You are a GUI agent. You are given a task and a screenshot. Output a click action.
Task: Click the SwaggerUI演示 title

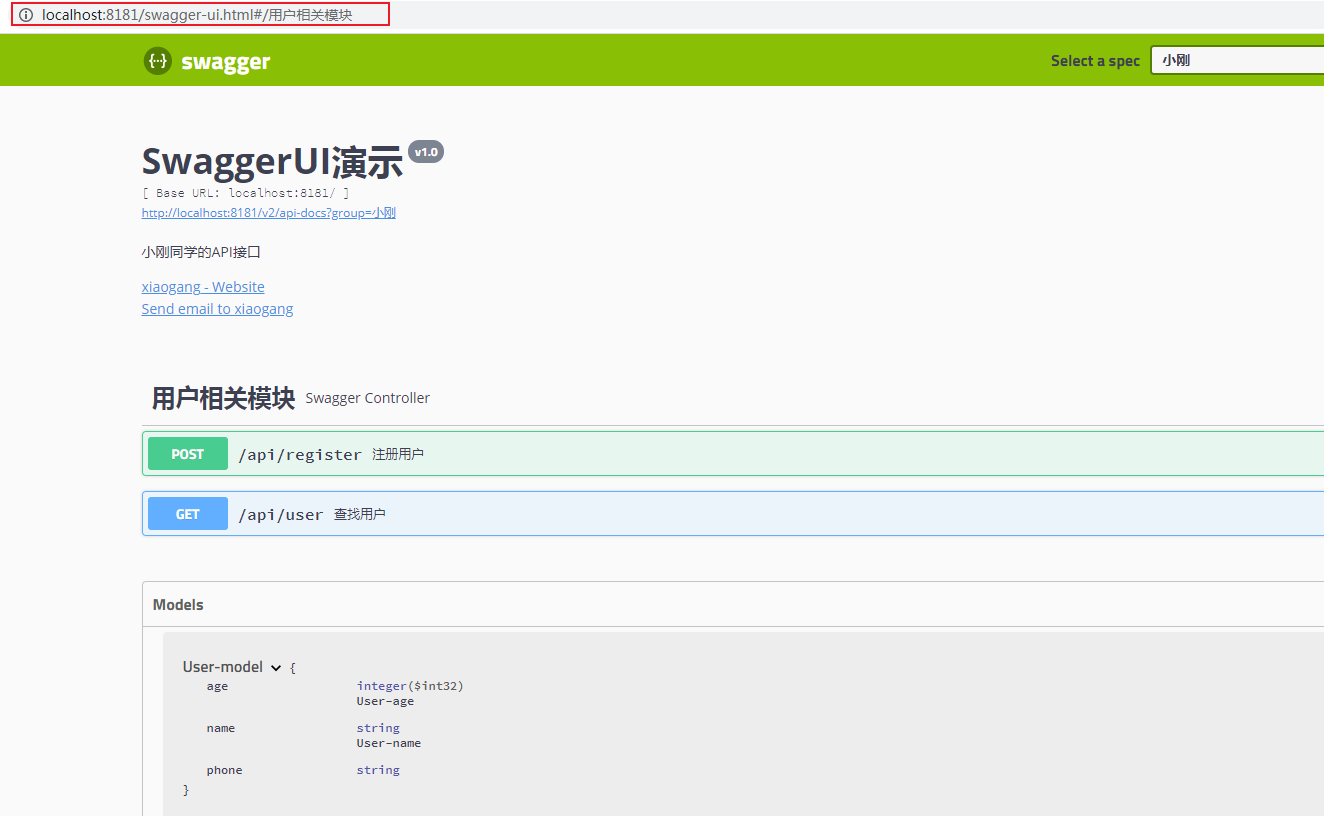pyautogui.click(x=272, y=161)
